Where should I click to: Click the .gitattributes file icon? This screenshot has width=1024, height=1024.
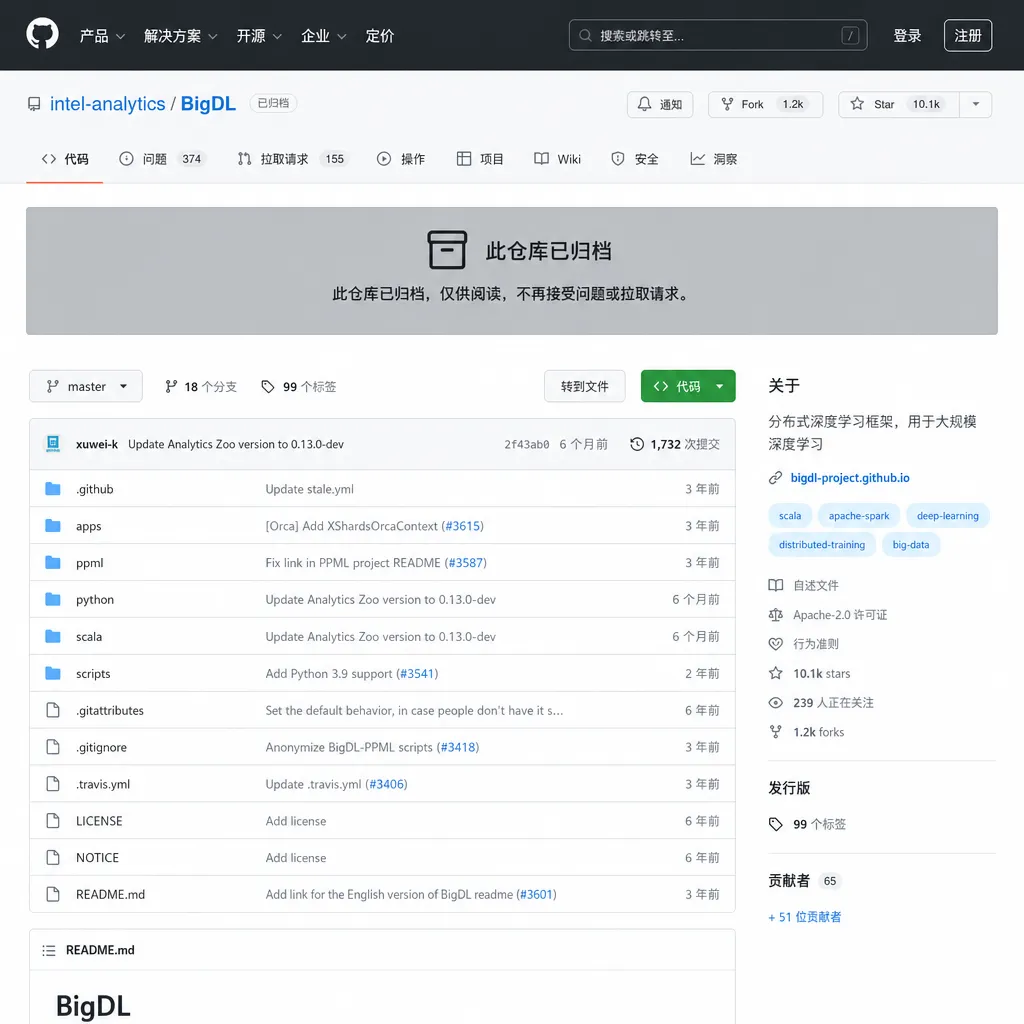tap(53, 710)
